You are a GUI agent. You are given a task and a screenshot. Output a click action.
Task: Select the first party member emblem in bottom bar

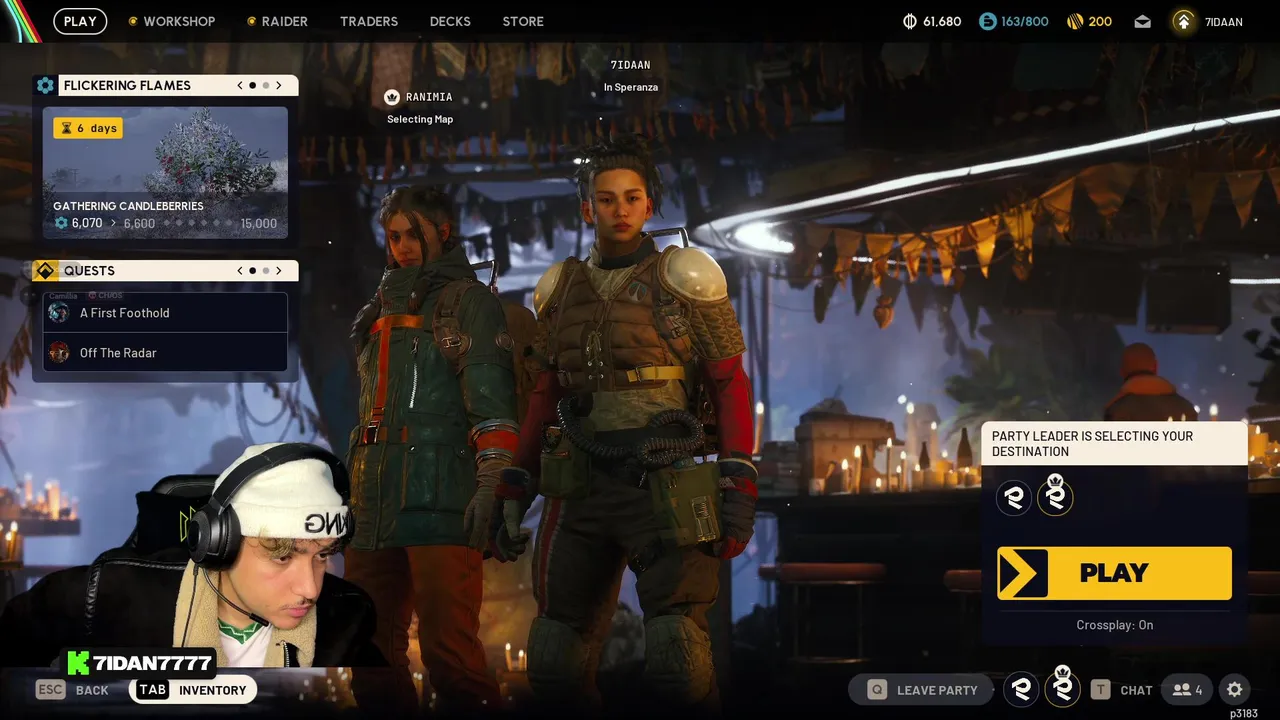[x=1021, y=689]
